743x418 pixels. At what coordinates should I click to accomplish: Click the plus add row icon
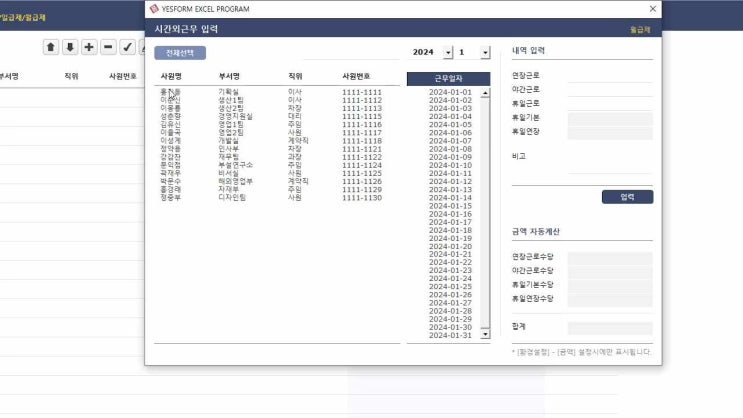(89, 47)
